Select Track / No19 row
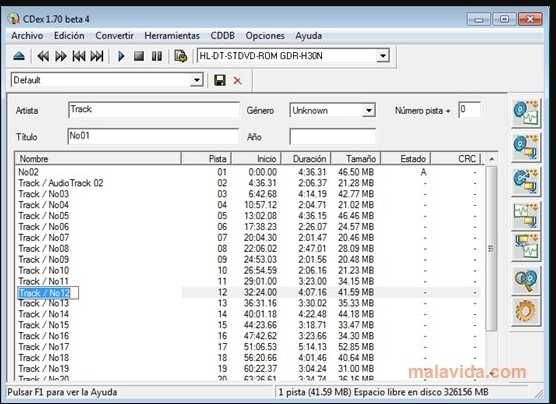The width and height of the screenshot is (556, 404). (248, 369)
